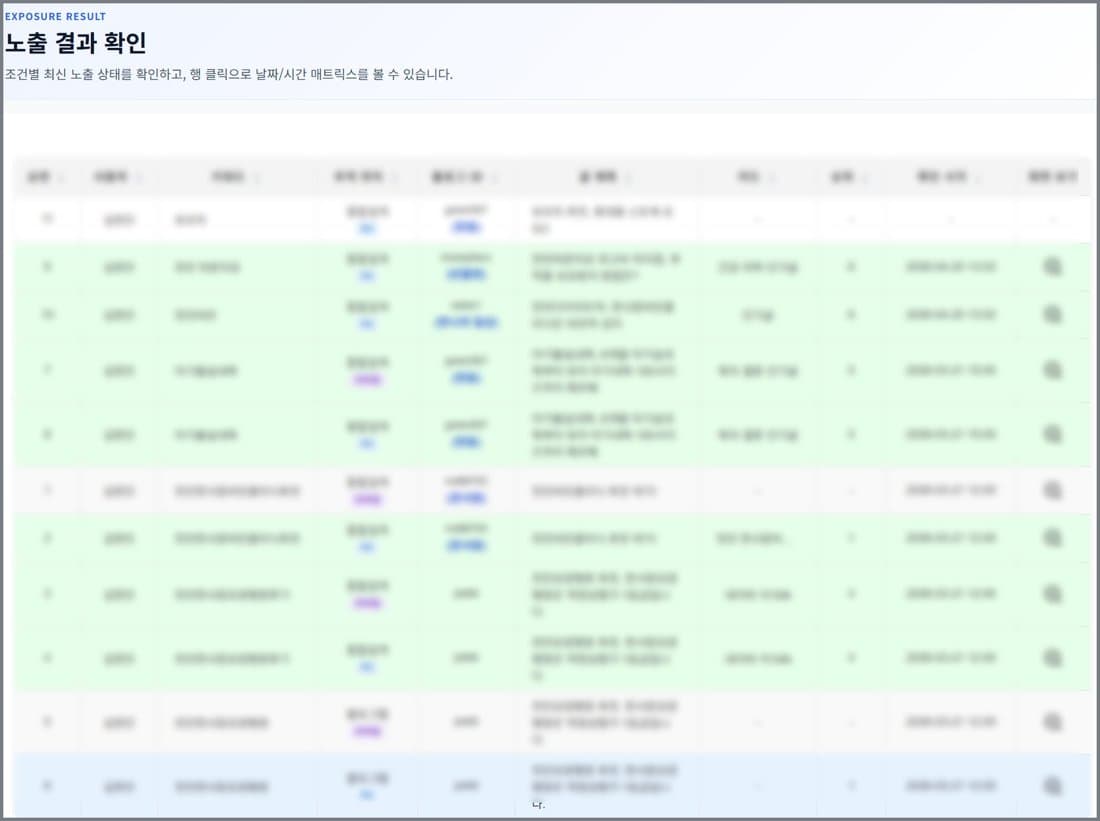Sort by the date-time column header
Image resolution: width=1100 pixels, height=821 pixels.
pos(948,177)
